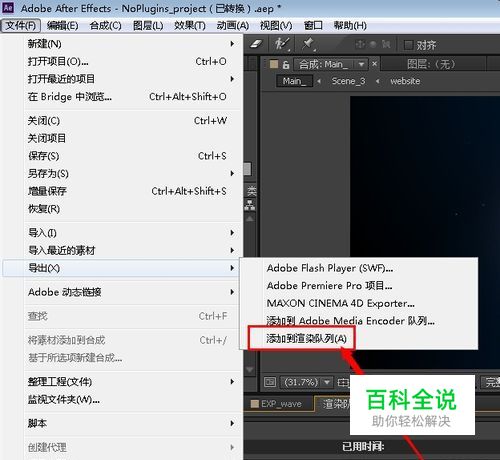Choose 添加到 Adobe Media Encoder 队列...
The width and height of the screenshot is (500, 460).
[359, 321]
